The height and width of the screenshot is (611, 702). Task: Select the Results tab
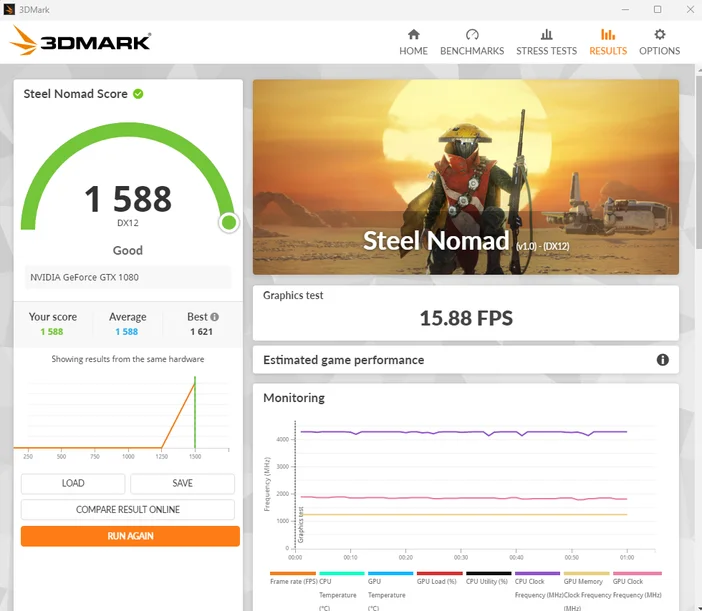[x=608, y=42]
